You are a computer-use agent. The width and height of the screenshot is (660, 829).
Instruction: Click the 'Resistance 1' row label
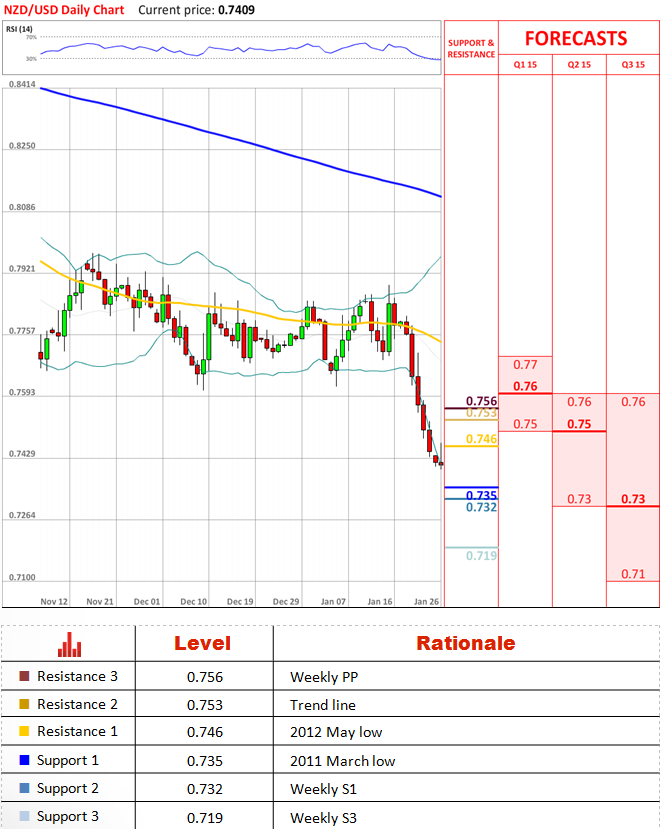77,731
